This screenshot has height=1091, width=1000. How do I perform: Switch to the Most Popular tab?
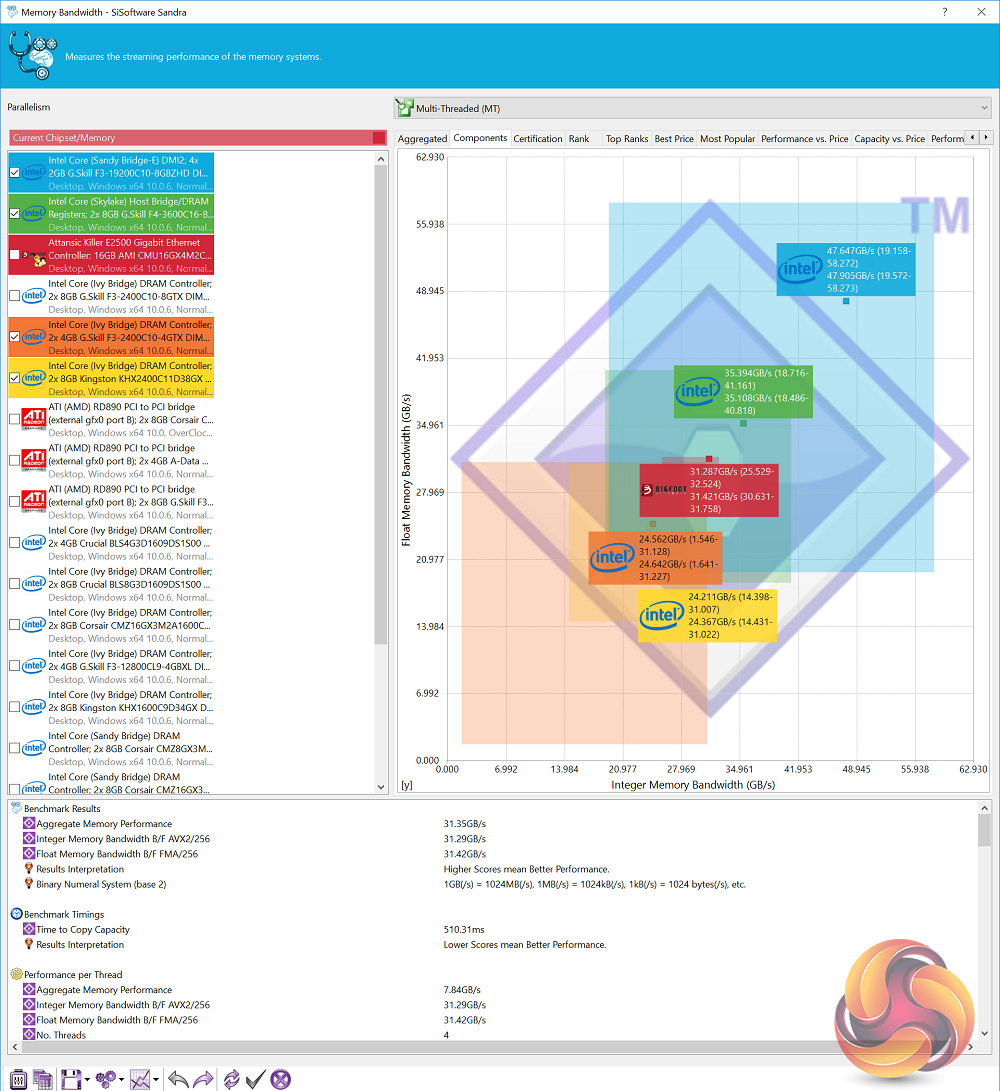727,138
